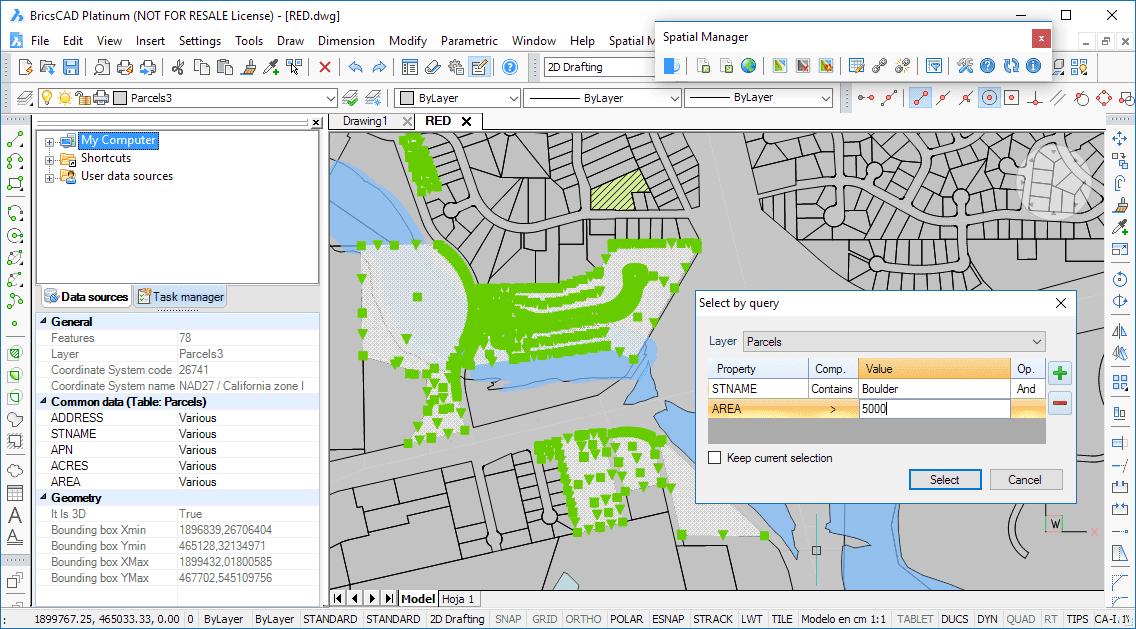
Task: Click the Contains comparator cell
Action: [x=832, y=389]
